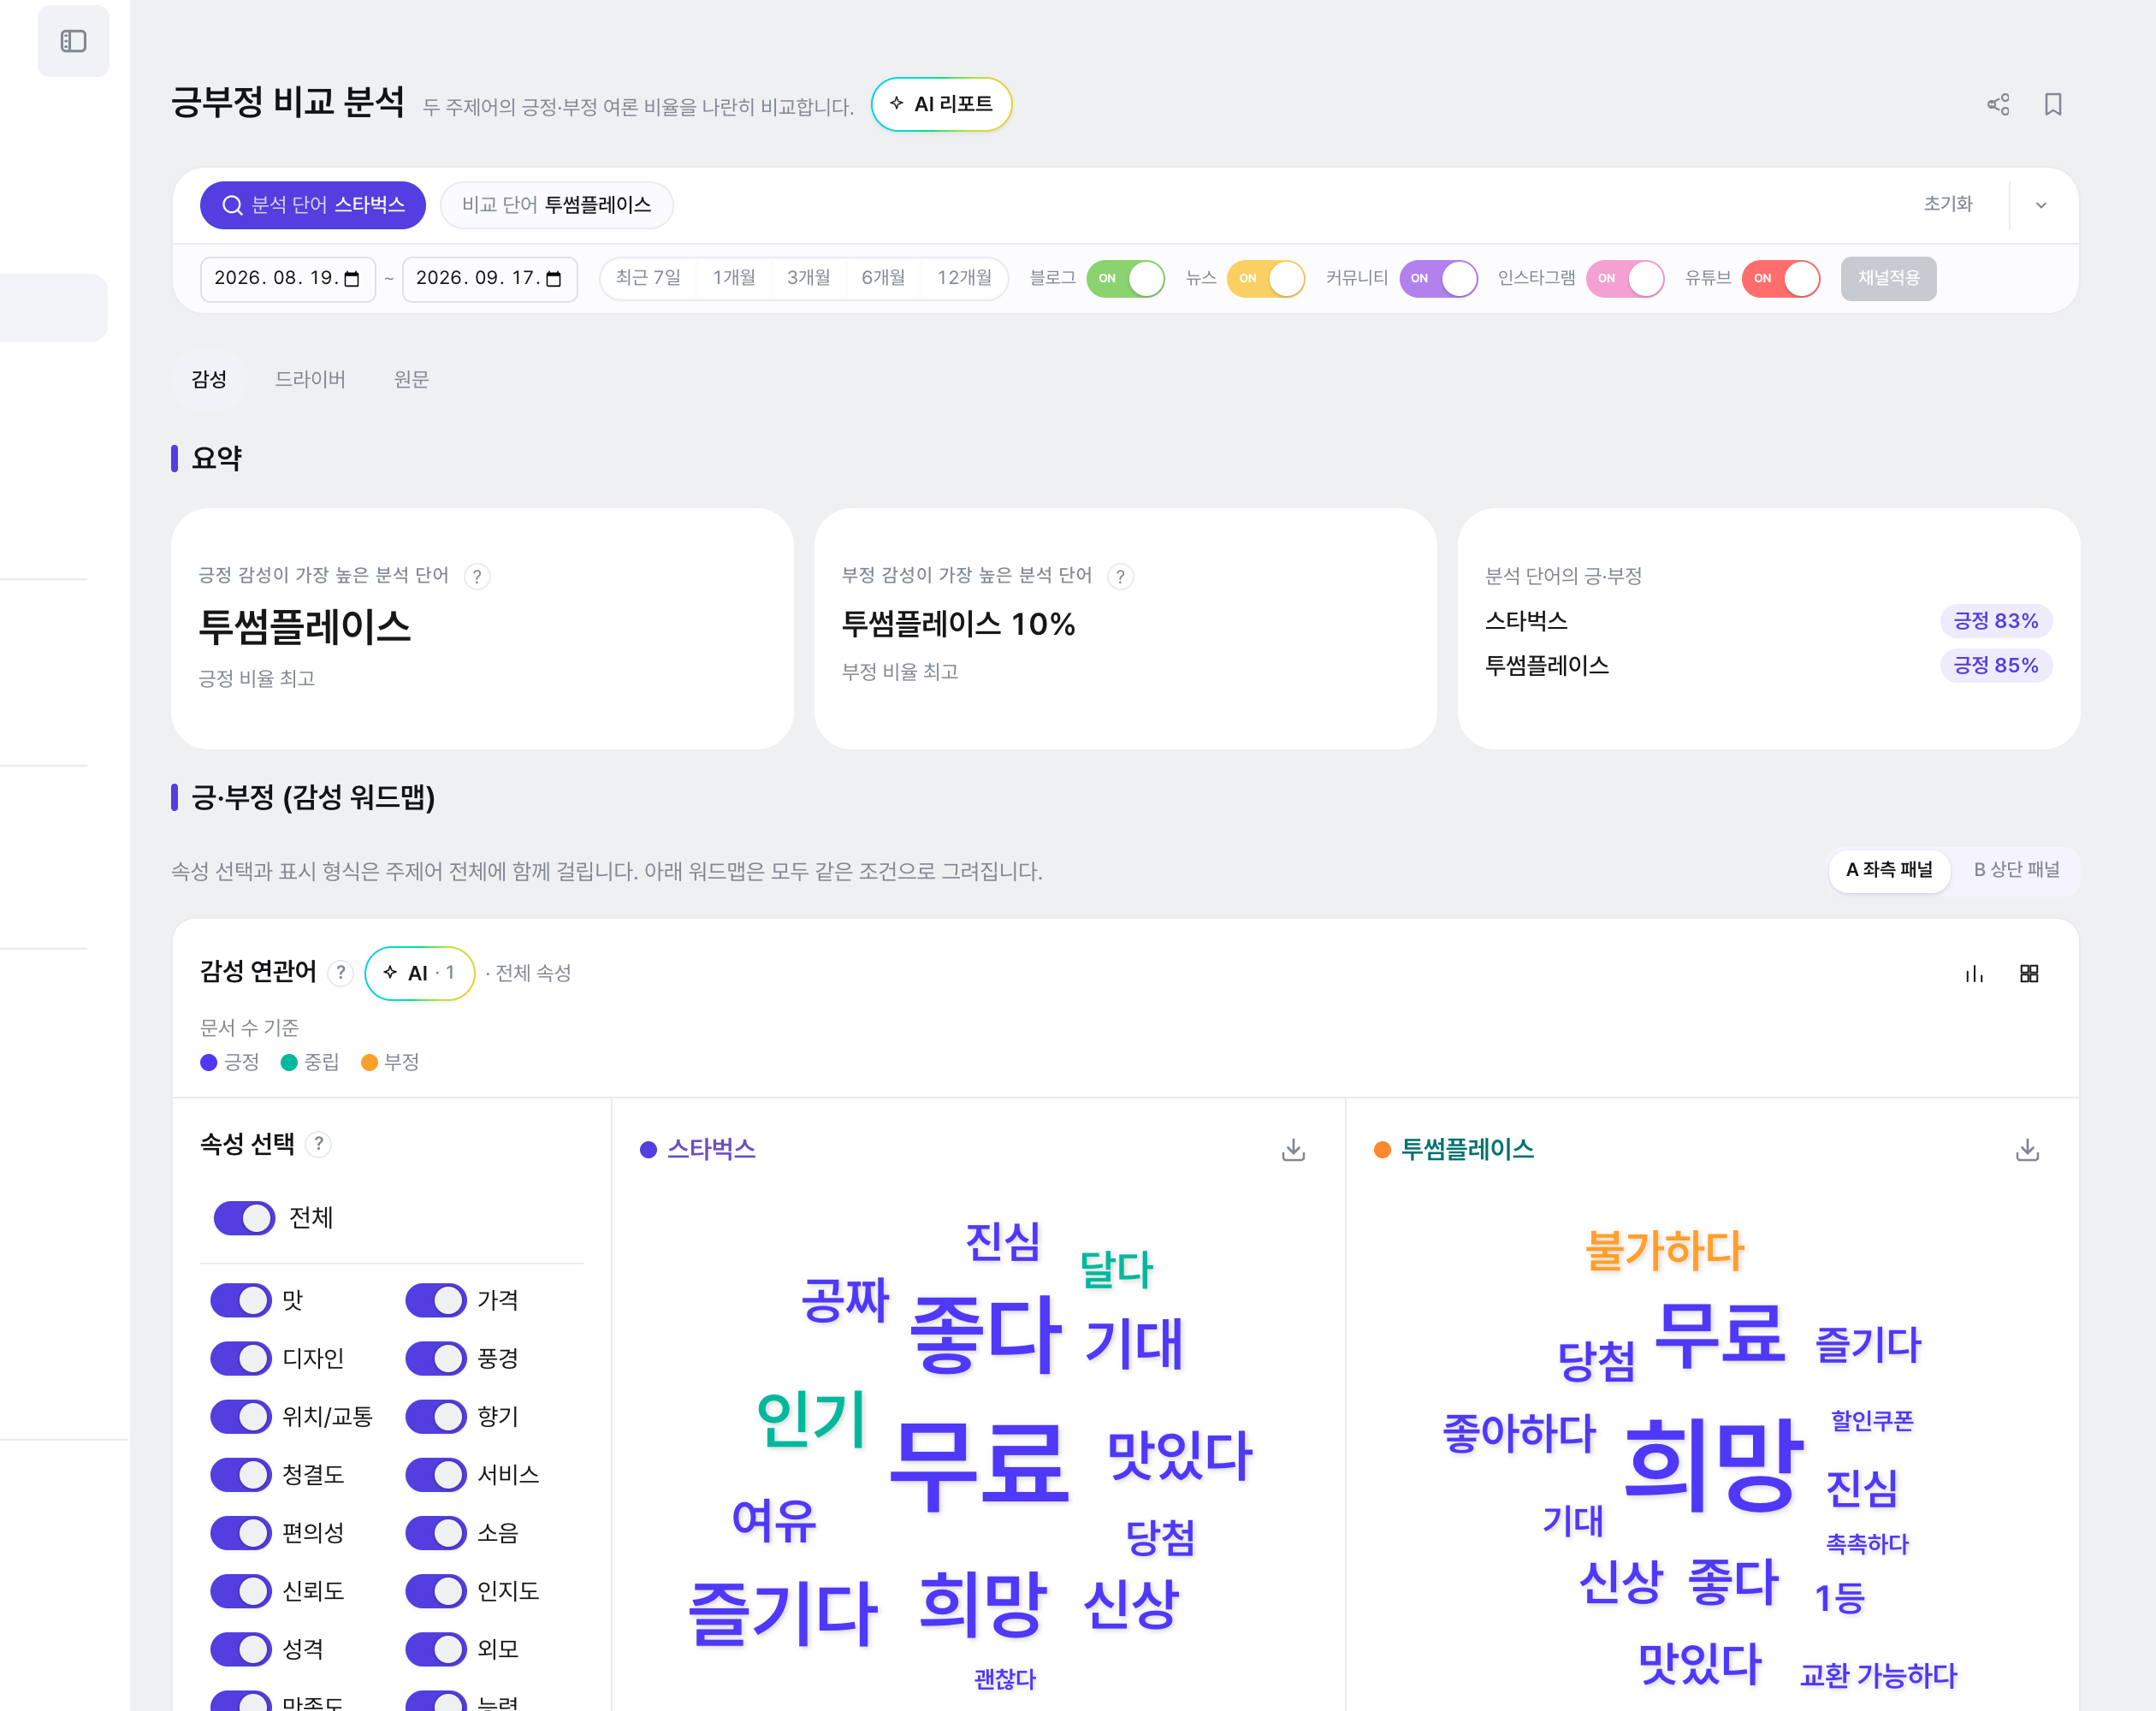Click the word 불가하다 in word cloud
2156x1711 pixels.
click(1665, 1250)
